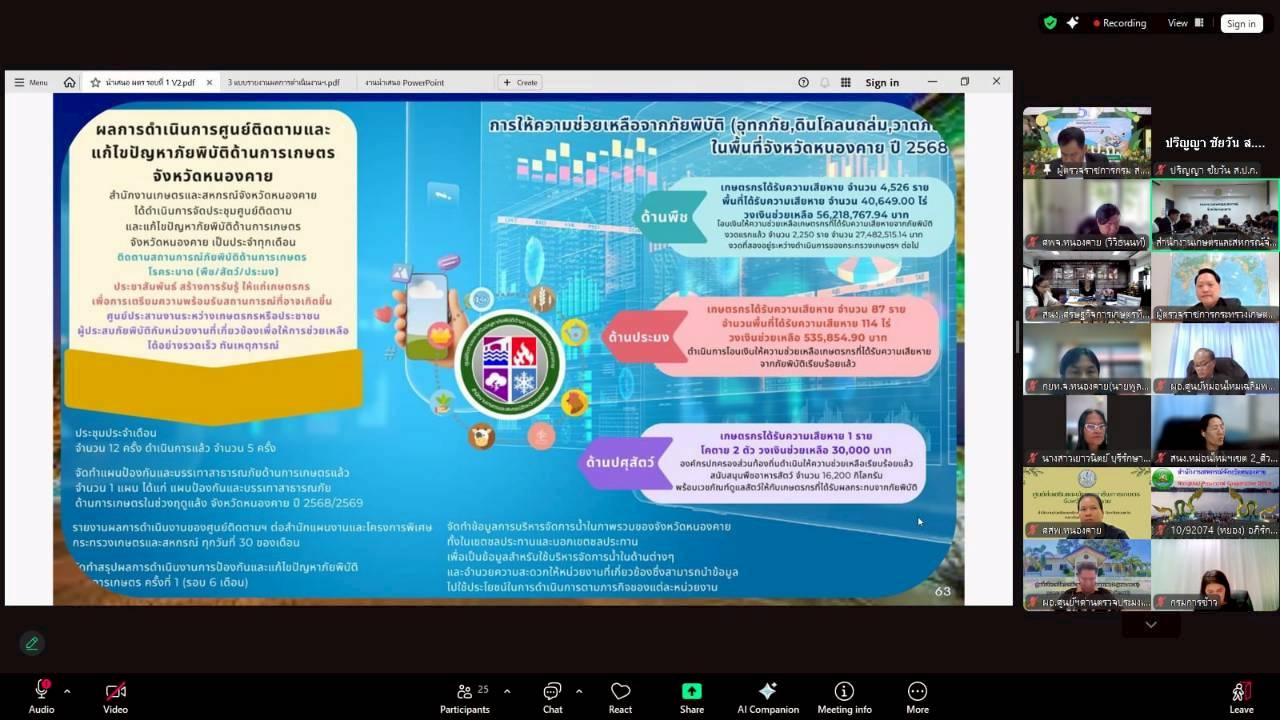Screen dimensions: 1280x720
Task: Collapse participant videos with down arrow
Action: click(x=1151, y=623)
